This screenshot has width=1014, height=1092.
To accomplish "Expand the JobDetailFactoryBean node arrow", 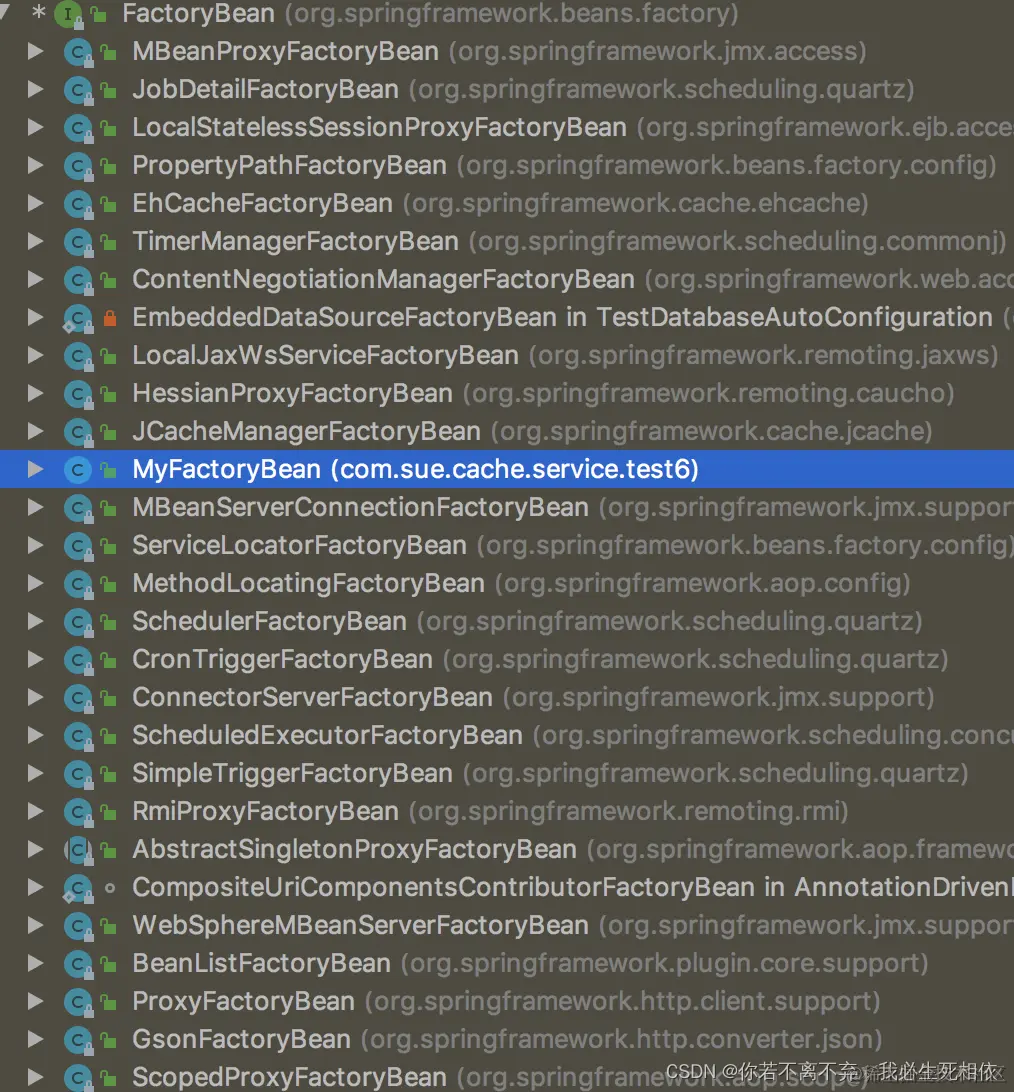I will point(35,89).
